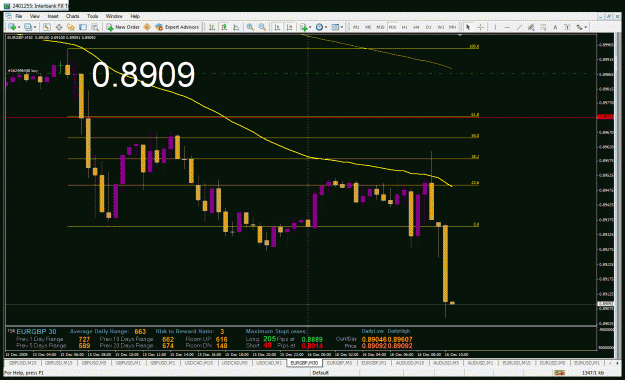625x380 pixels.
Task: Select the M5 timeframe
Action: click(368, 27)
